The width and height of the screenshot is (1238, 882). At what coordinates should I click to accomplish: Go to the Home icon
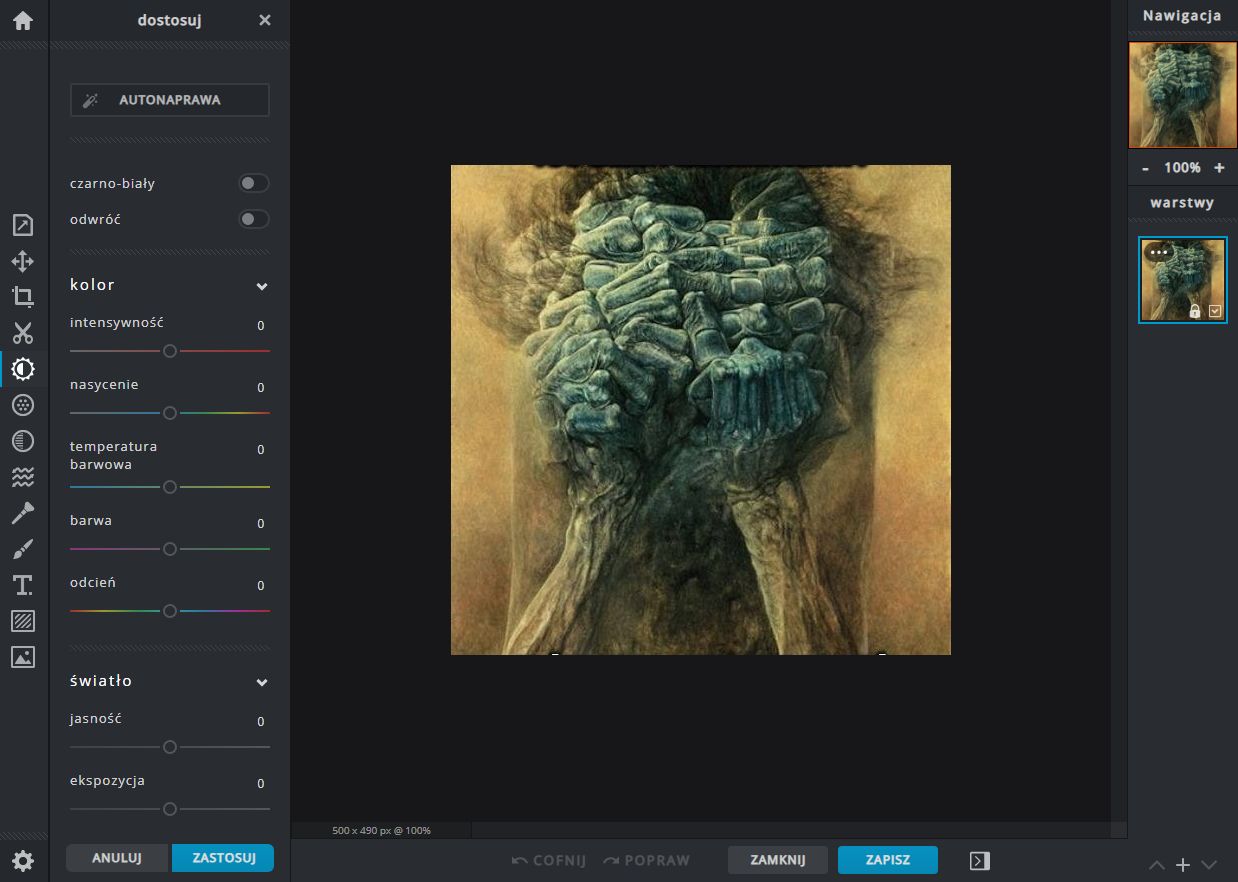tap(23, 20)
